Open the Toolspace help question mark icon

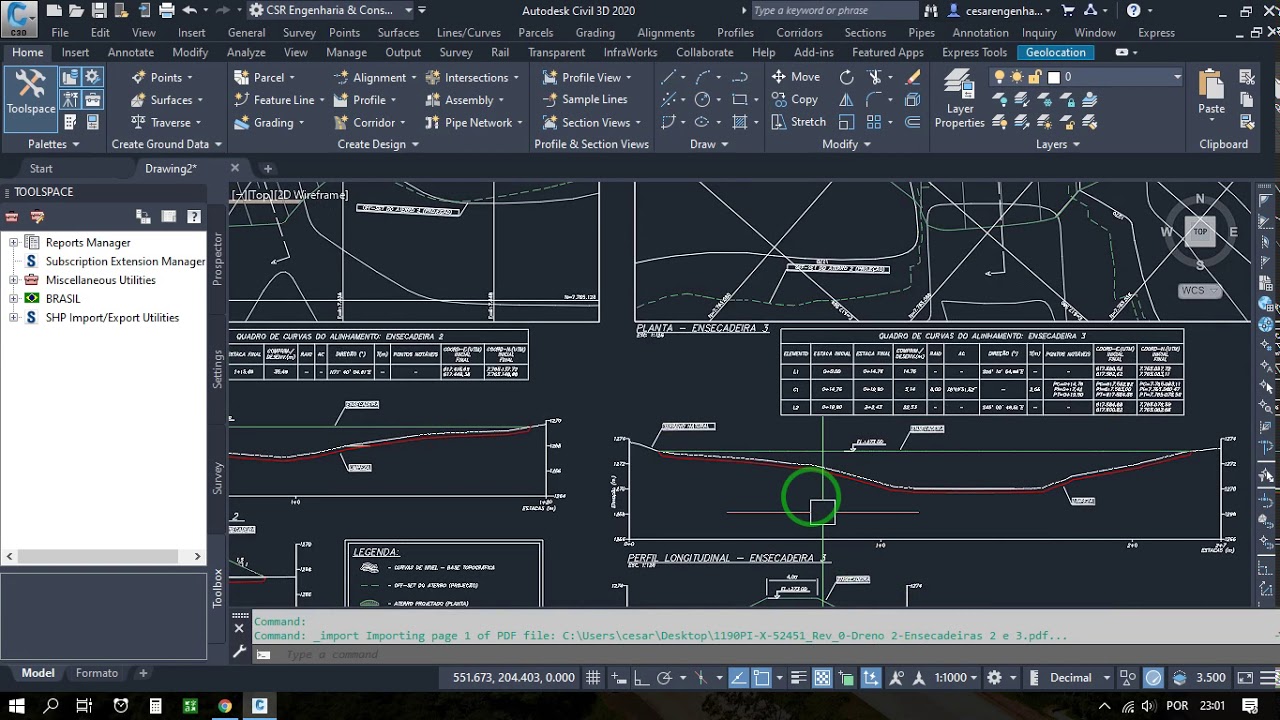194,216
